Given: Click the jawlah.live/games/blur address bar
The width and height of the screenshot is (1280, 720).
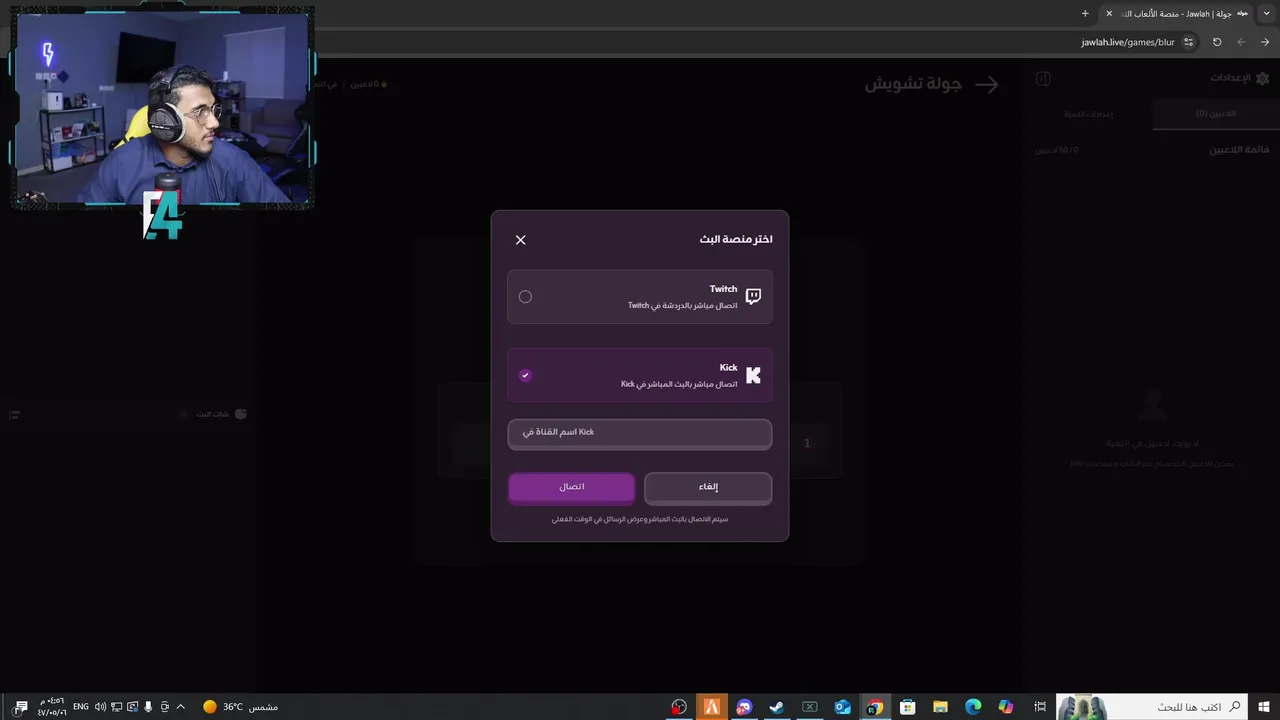Looking at the screenshot, I should (1127, 43).
